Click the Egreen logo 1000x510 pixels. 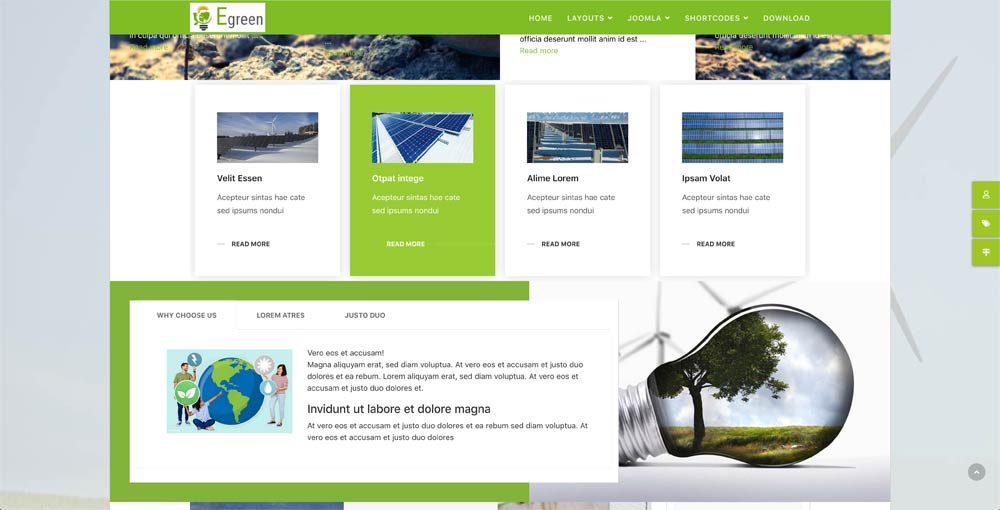coord(228,17)
